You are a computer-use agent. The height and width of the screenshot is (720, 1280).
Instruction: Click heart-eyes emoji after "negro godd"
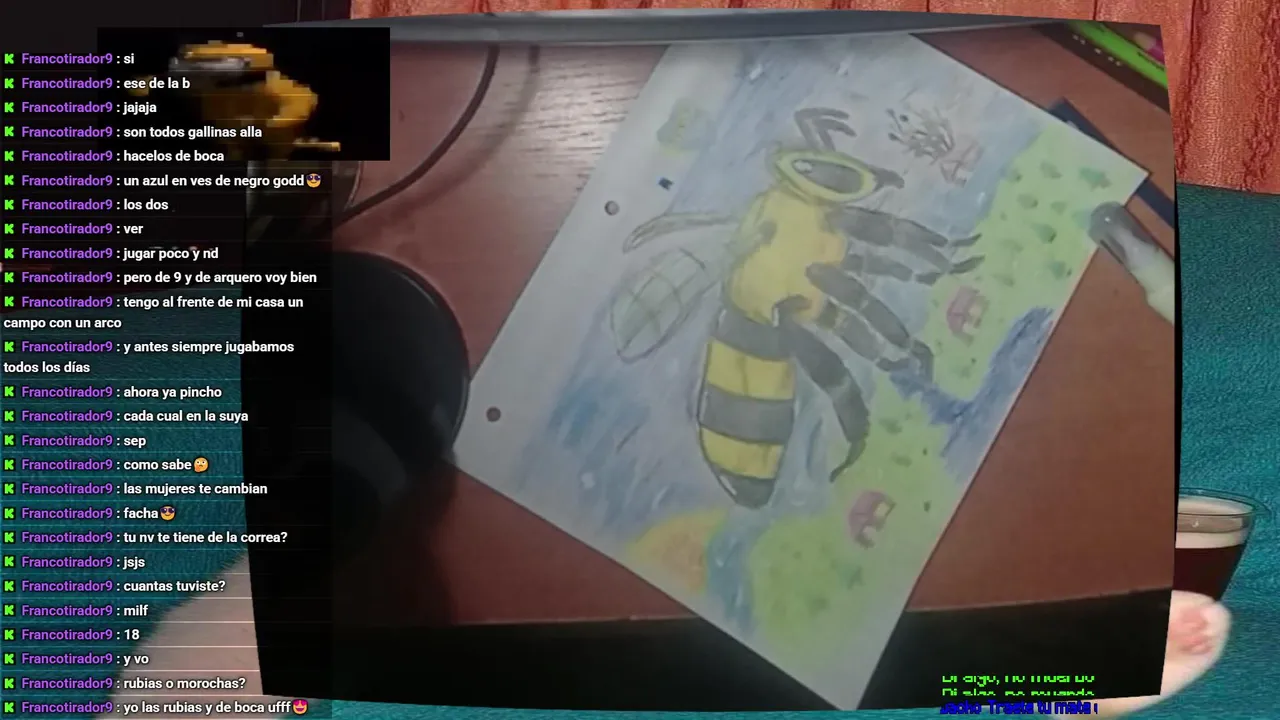[314, 181]
